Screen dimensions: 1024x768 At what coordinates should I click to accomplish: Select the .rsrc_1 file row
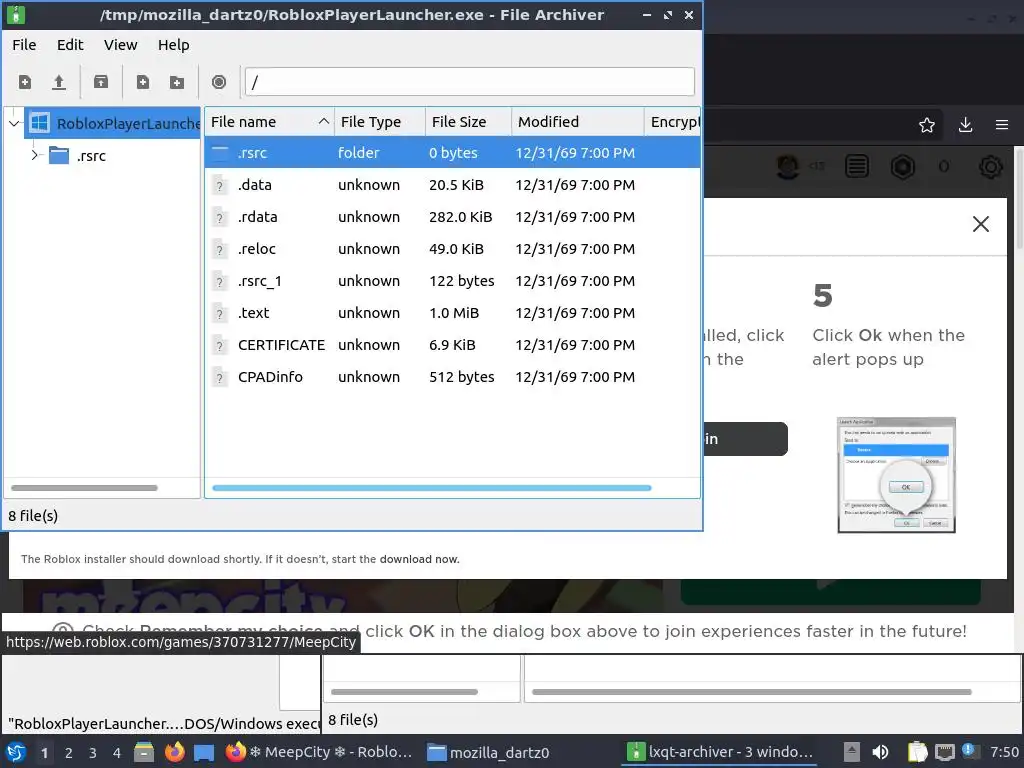click(453, 281)
